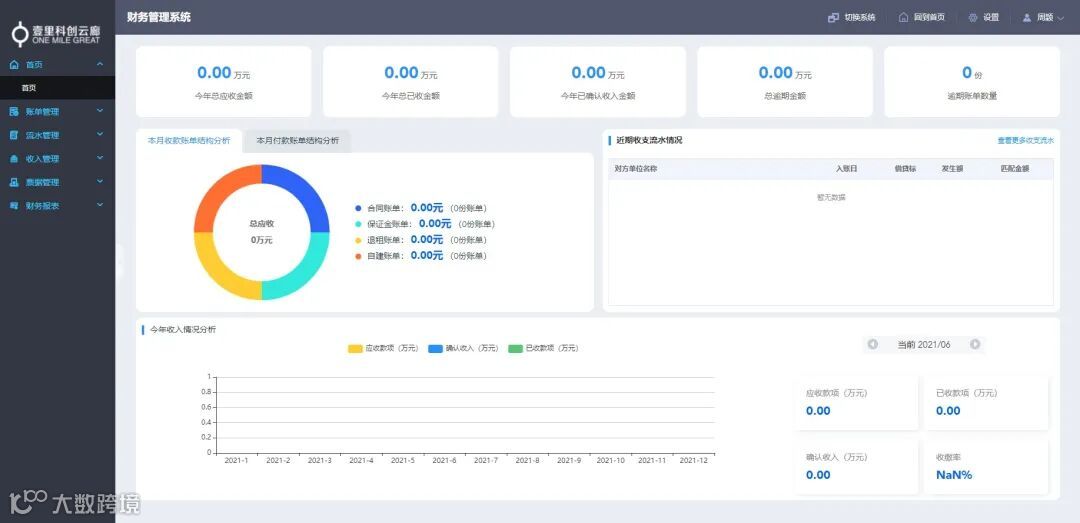
Task: Click the 首页 home icon in sidebar
Action: [14, 64]
